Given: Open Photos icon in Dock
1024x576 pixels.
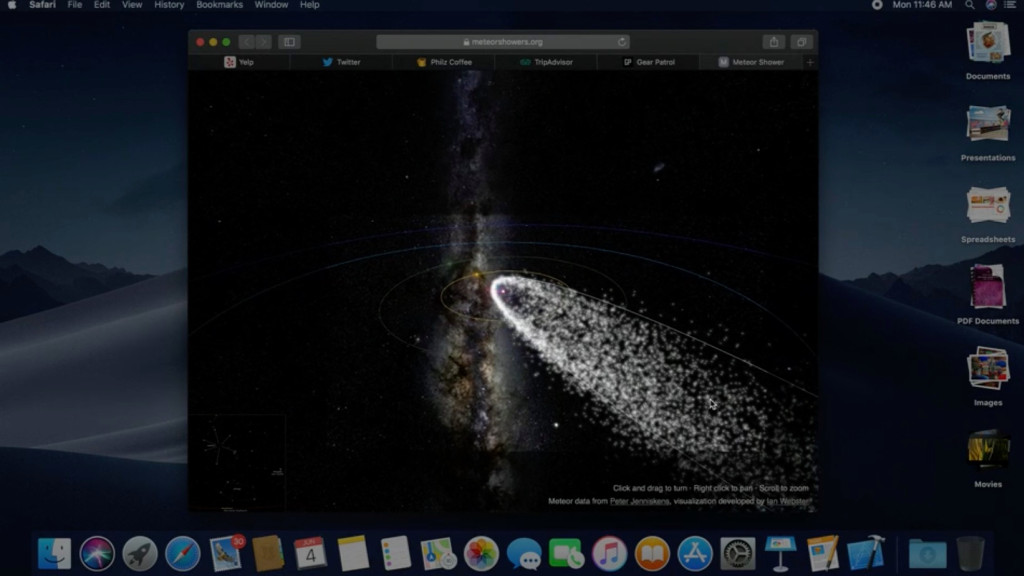Looking at the screenshot, I should coord(481,553).
